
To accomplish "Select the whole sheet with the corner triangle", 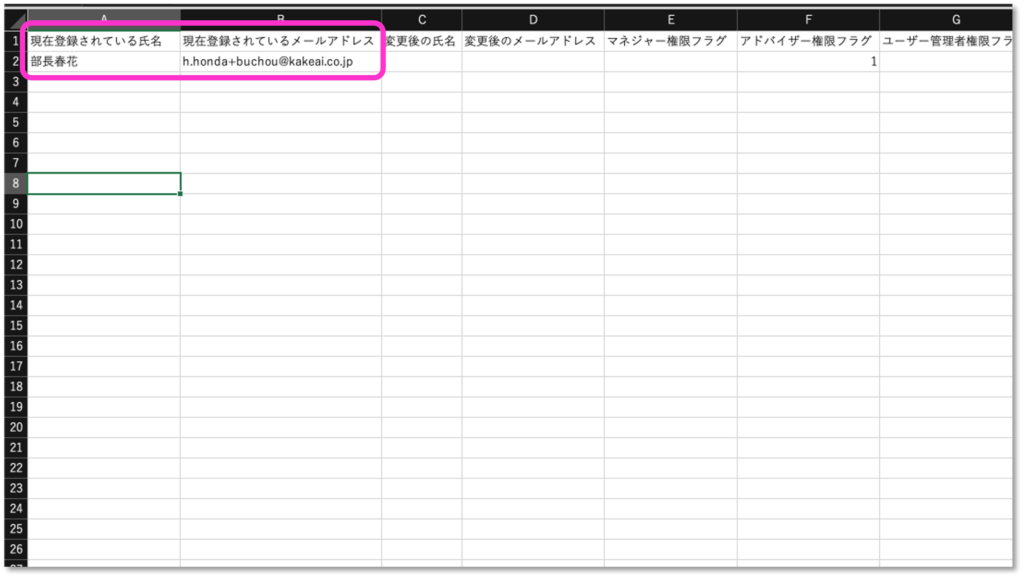I will [16, 20].
